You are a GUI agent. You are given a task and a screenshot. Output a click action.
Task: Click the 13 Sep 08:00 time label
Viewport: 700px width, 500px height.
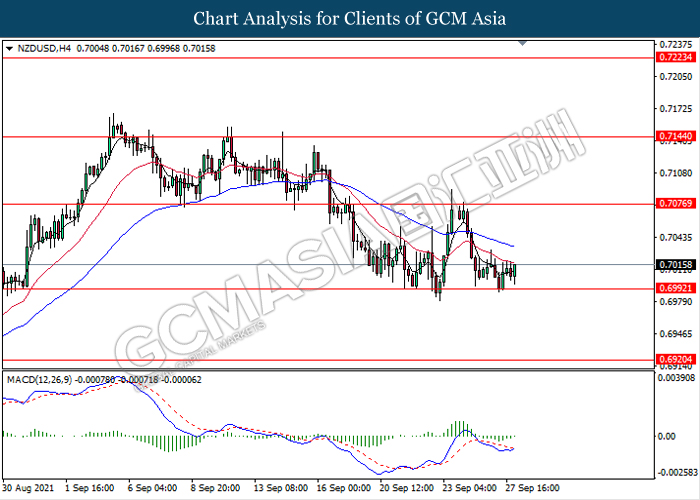[280, 488]
